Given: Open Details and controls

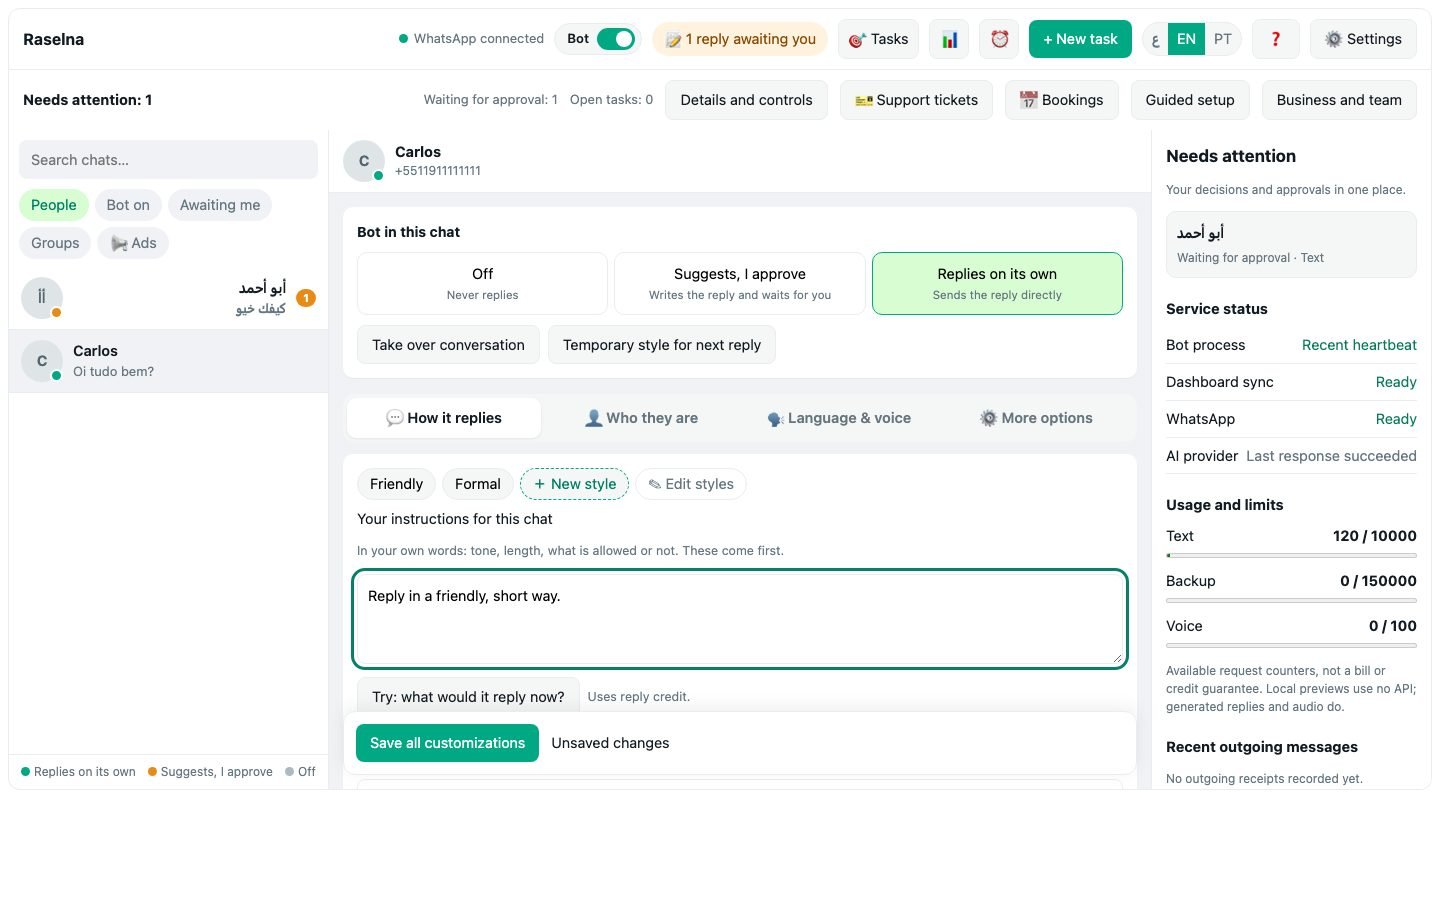Looking at the screenshot, I should (x=746, y=100).
